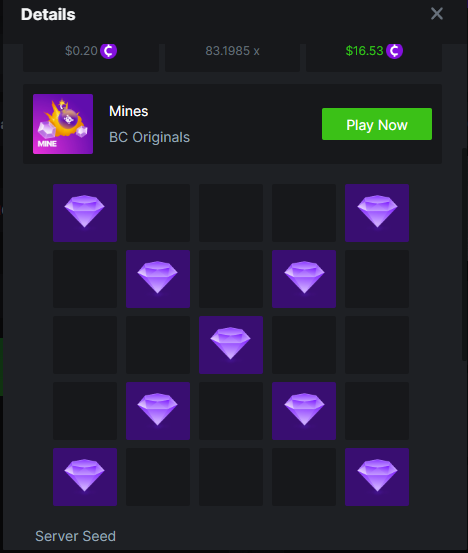The height and width of the screenshot is (553, 468).
Task: Select the top-left diamond tile
Action: pos(85,213)
